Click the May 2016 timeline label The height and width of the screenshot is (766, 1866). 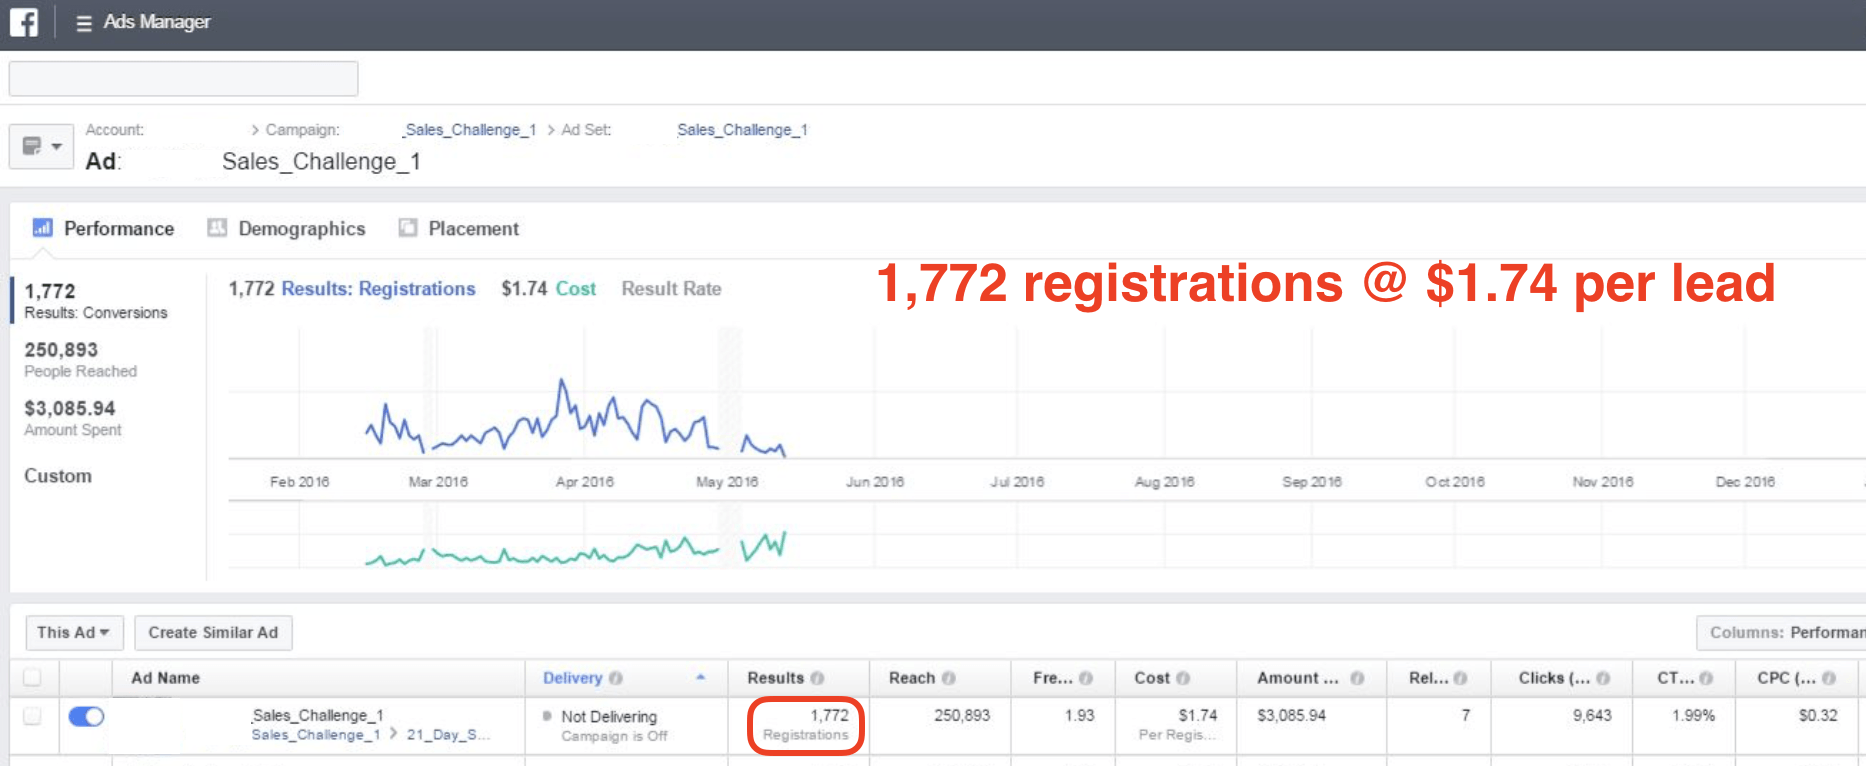(x=727, y=482)
